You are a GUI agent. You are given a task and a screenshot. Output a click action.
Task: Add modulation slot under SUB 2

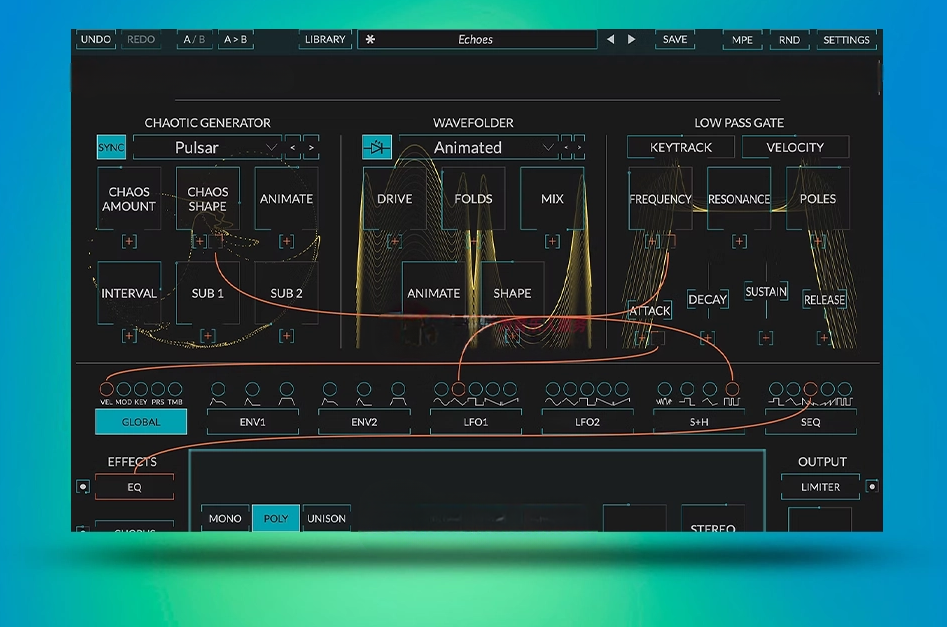pos(286,336)
